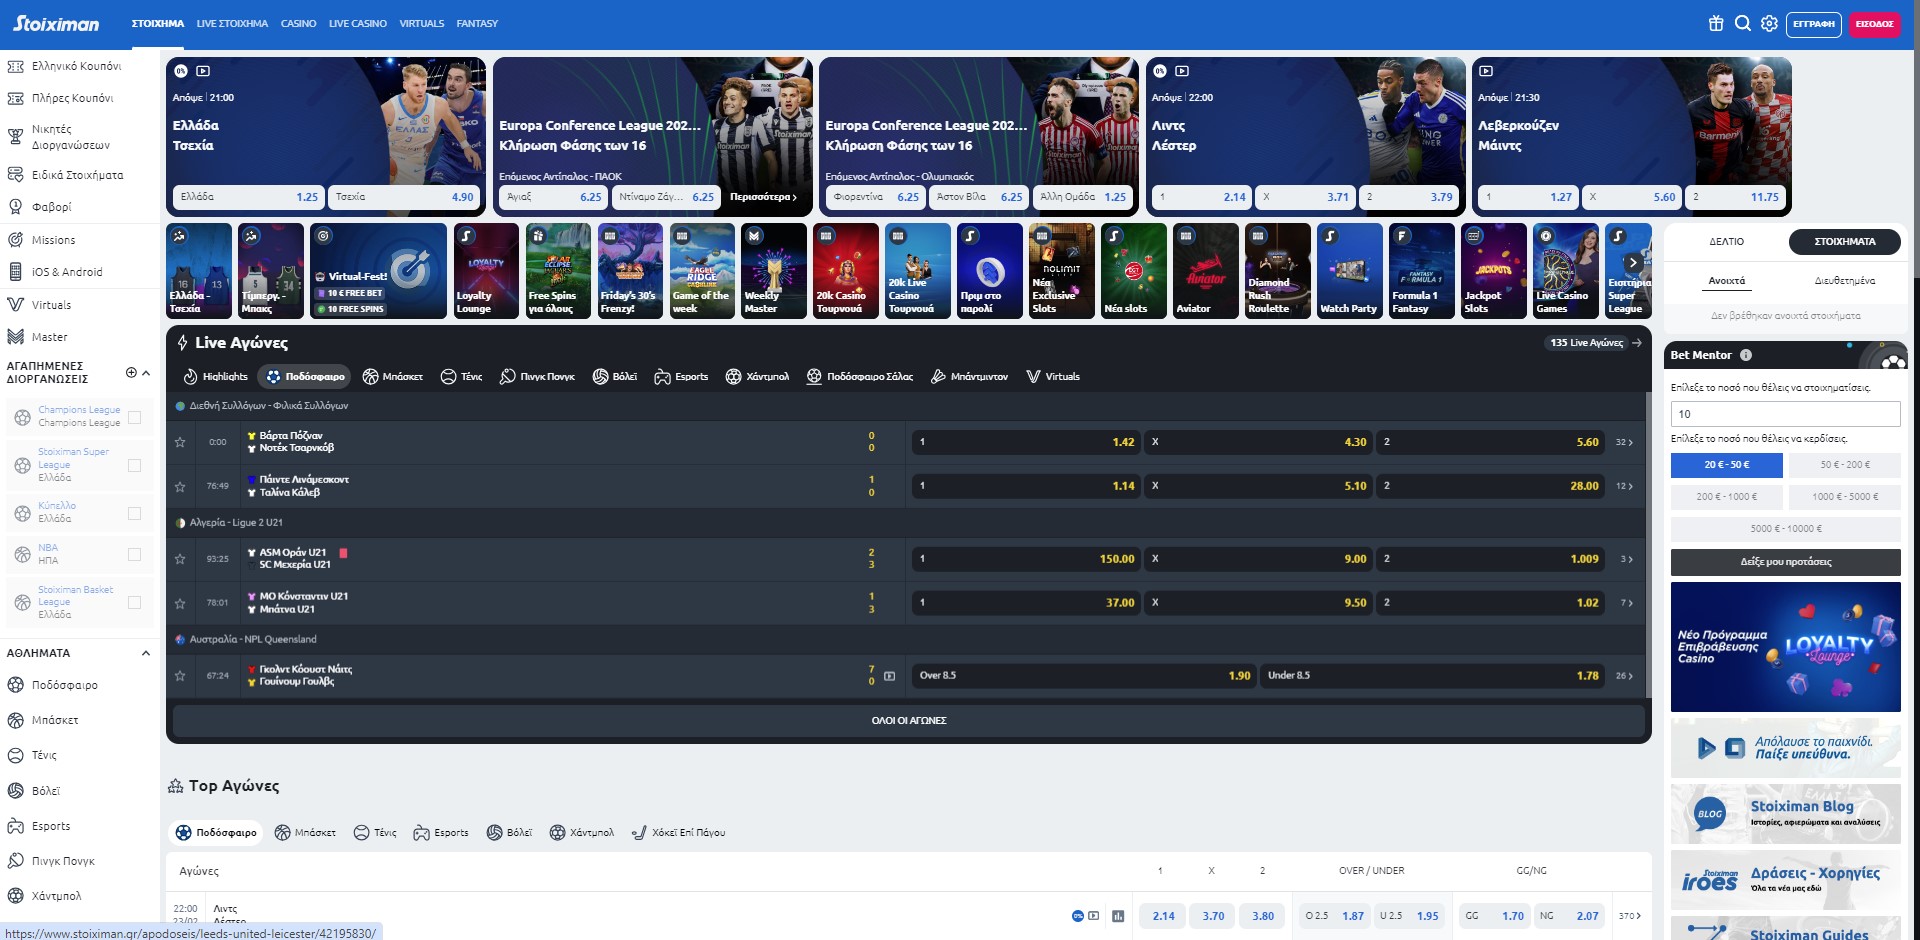The image size is (1920, 940).
Task: Click the Bet Mentor stake amount field
Action: [x=1785, y=414]
